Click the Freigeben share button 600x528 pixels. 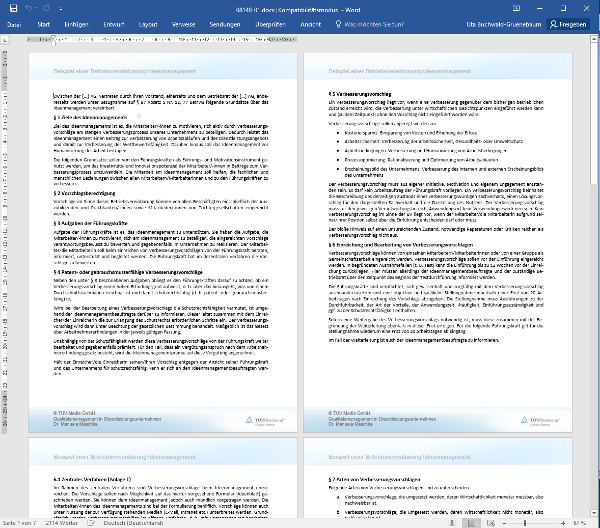click(569, 21)
